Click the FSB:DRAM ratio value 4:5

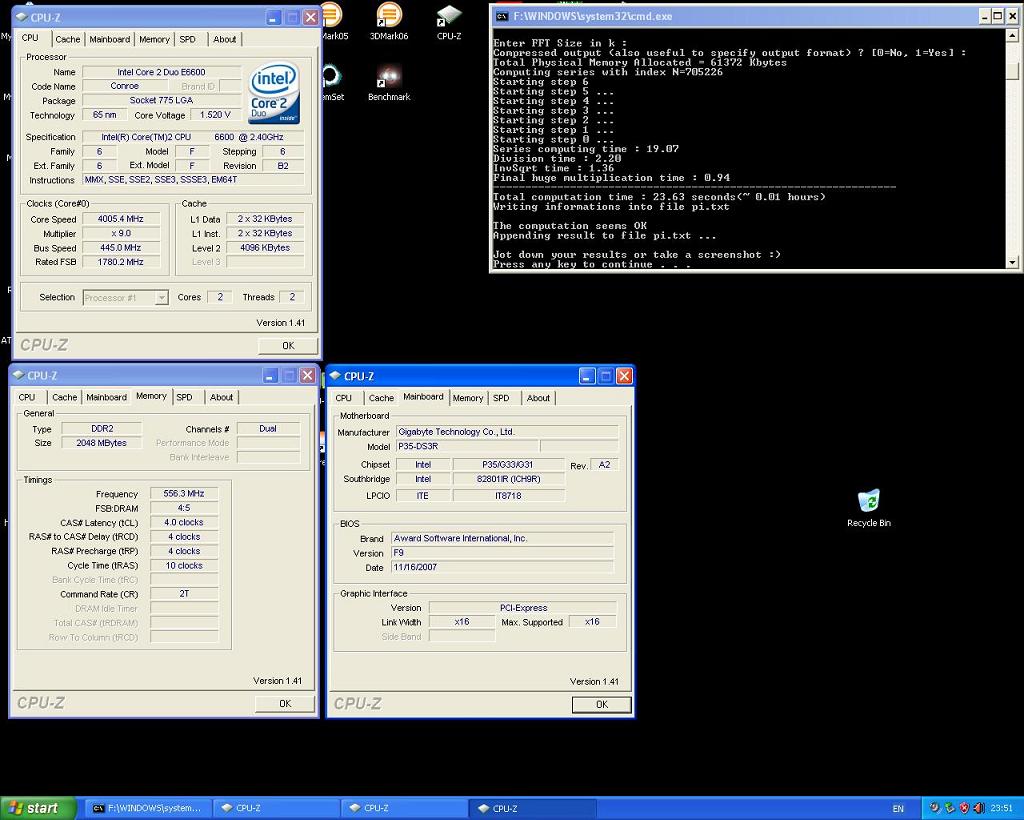coord(184,508)
